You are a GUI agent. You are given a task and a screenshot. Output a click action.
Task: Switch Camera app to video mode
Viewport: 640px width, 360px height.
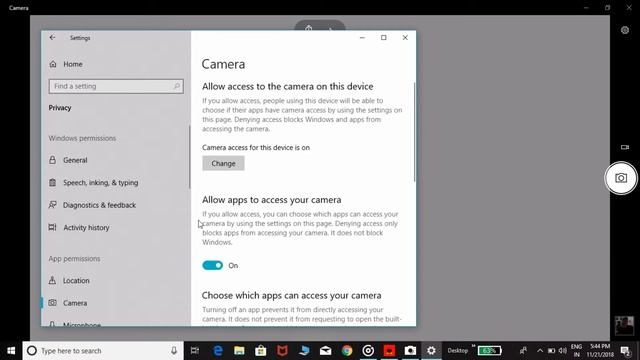tap(624, 147)
